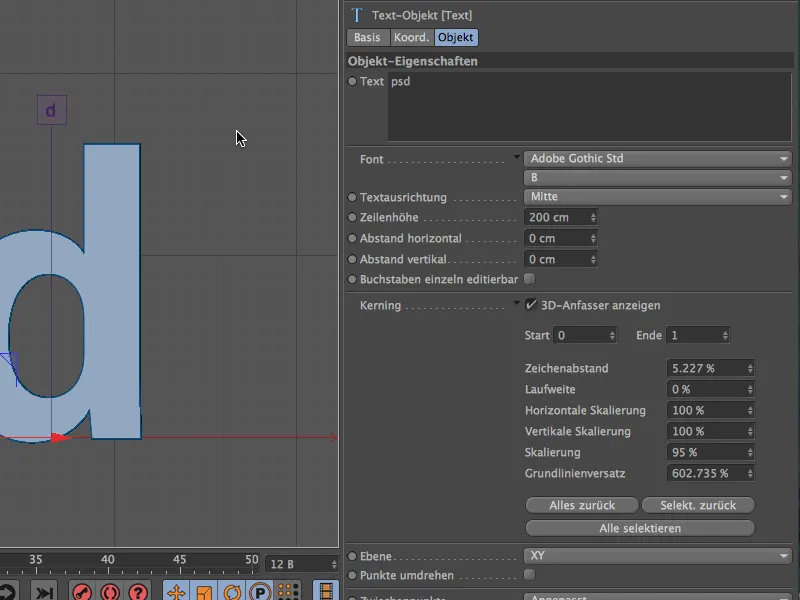The height and width of the screenshot is (600, 800).
Task: Toggle the Abstand horizontal animation dot
Action: point(352,238)
